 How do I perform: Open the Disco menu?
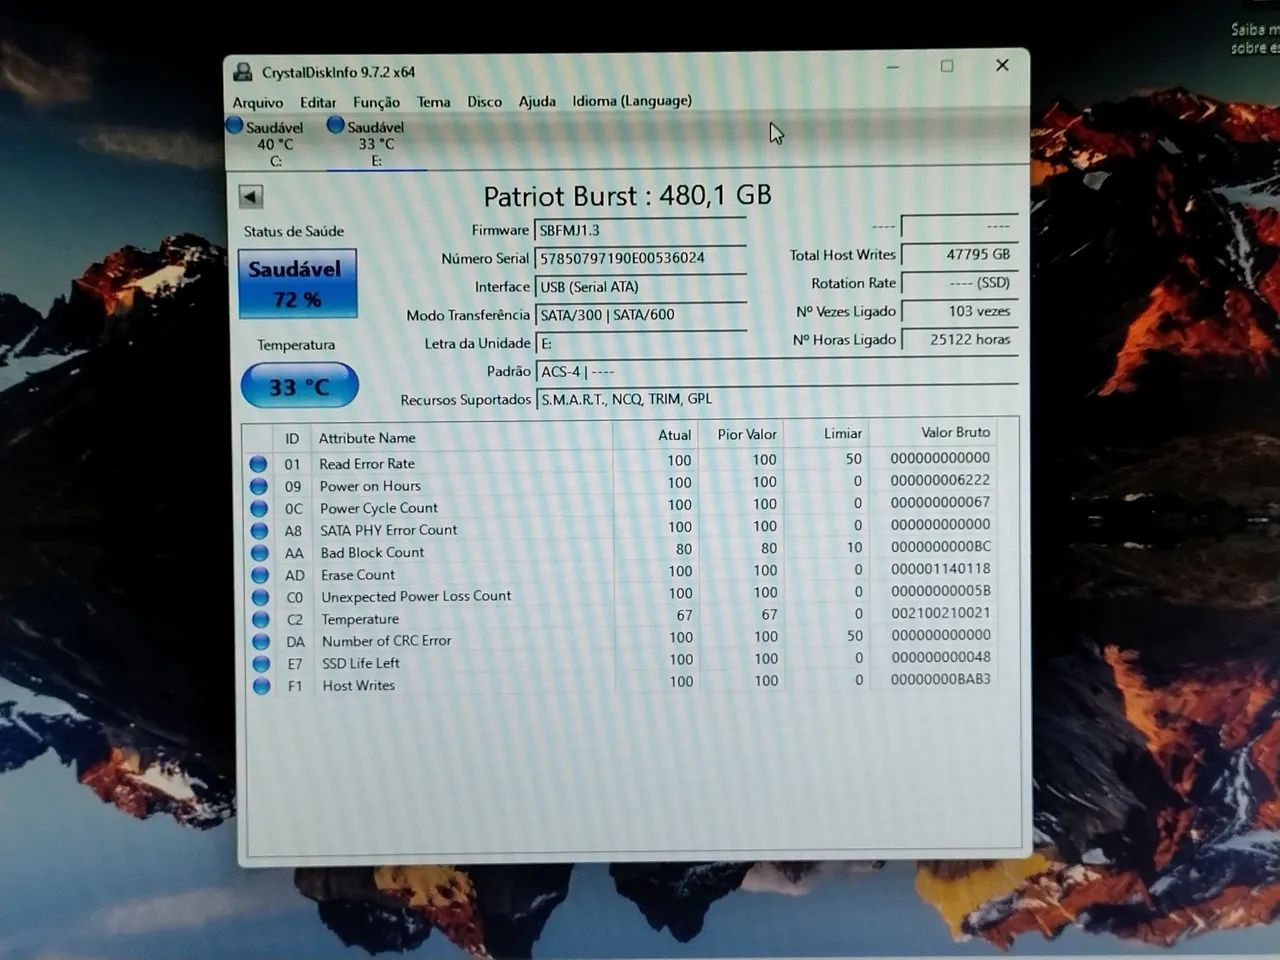point(484,102)
